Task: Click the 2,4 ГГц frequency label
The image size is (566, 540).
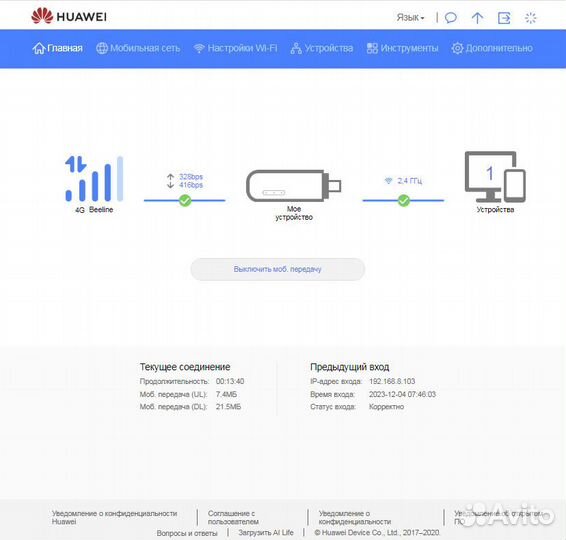Action: point(410,180)
